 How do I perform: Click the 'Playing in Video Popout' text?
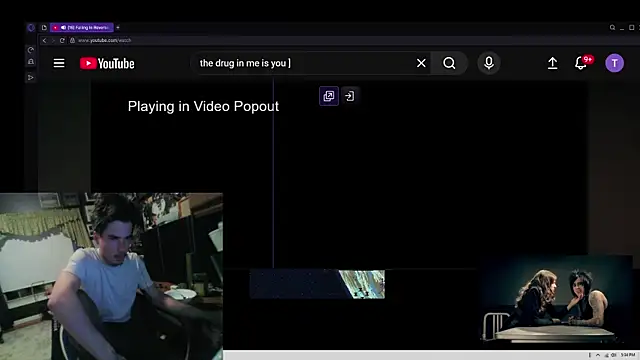[x=203, y=107]
